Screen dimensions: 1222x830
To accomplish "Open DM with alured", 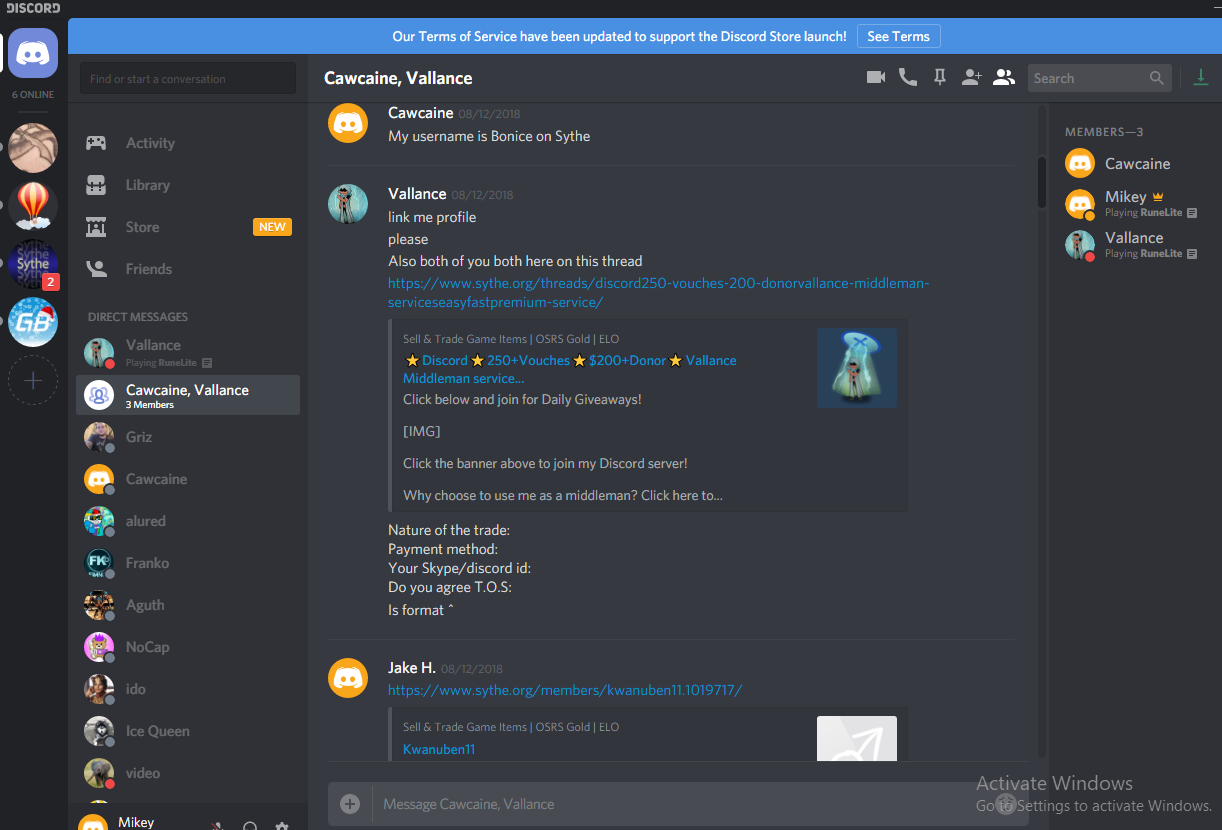I will click(188, 521).
